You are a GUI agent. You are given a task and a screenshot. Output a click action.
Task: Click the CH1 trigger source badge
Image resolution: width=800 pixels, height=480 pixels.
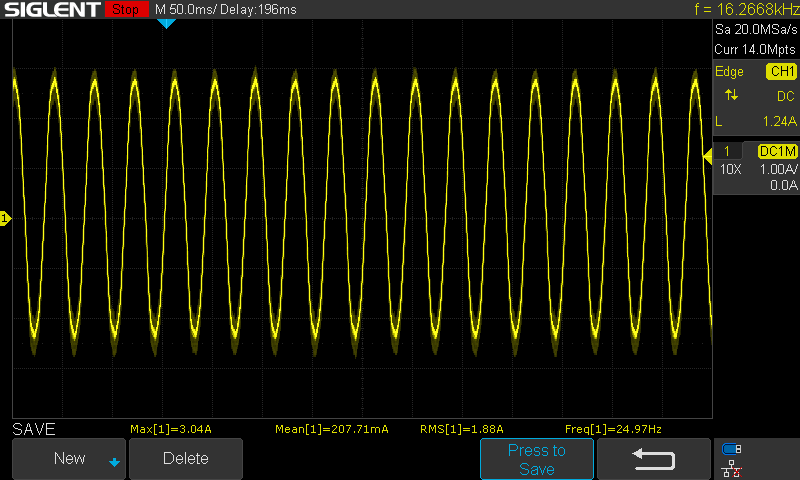point(782,71)
